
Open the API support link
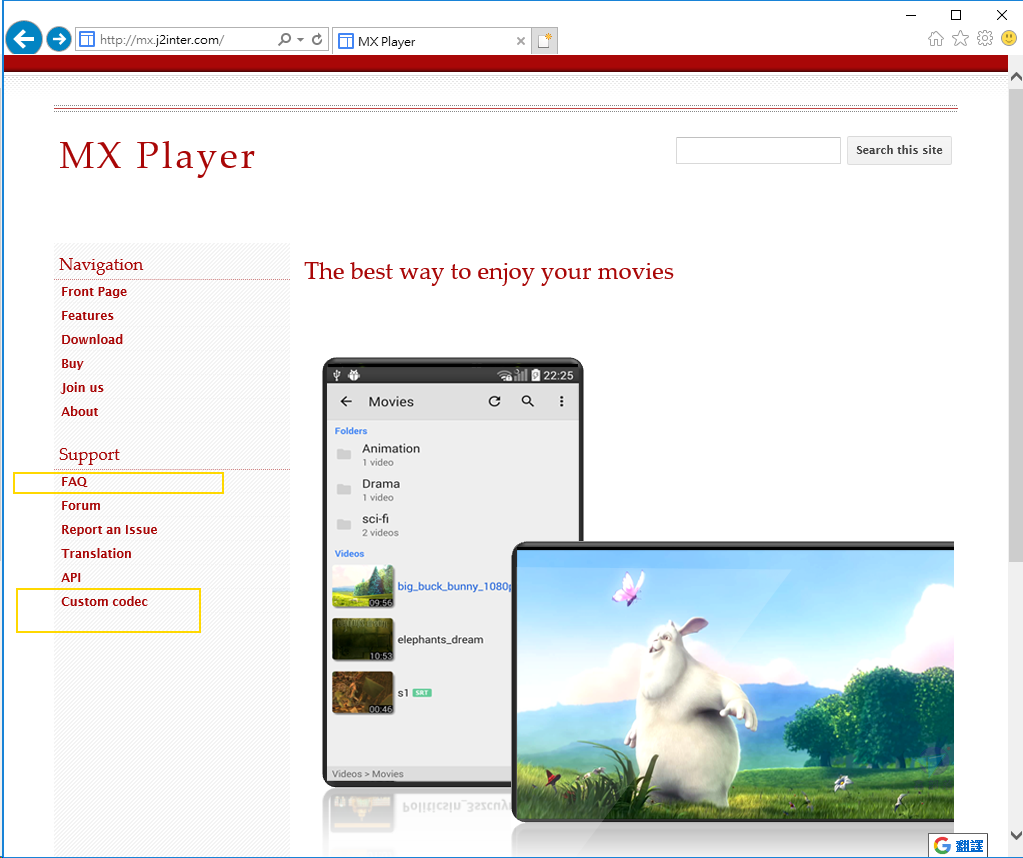pyautogui.click(x=71, y=577)
